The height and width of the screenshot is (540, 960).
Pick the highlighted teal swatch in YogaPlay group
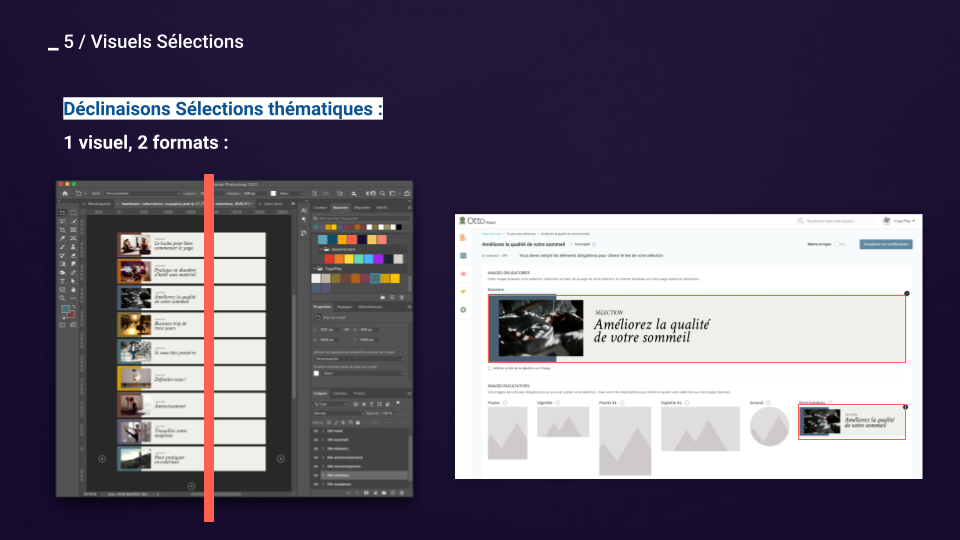(x=375, y=278)
